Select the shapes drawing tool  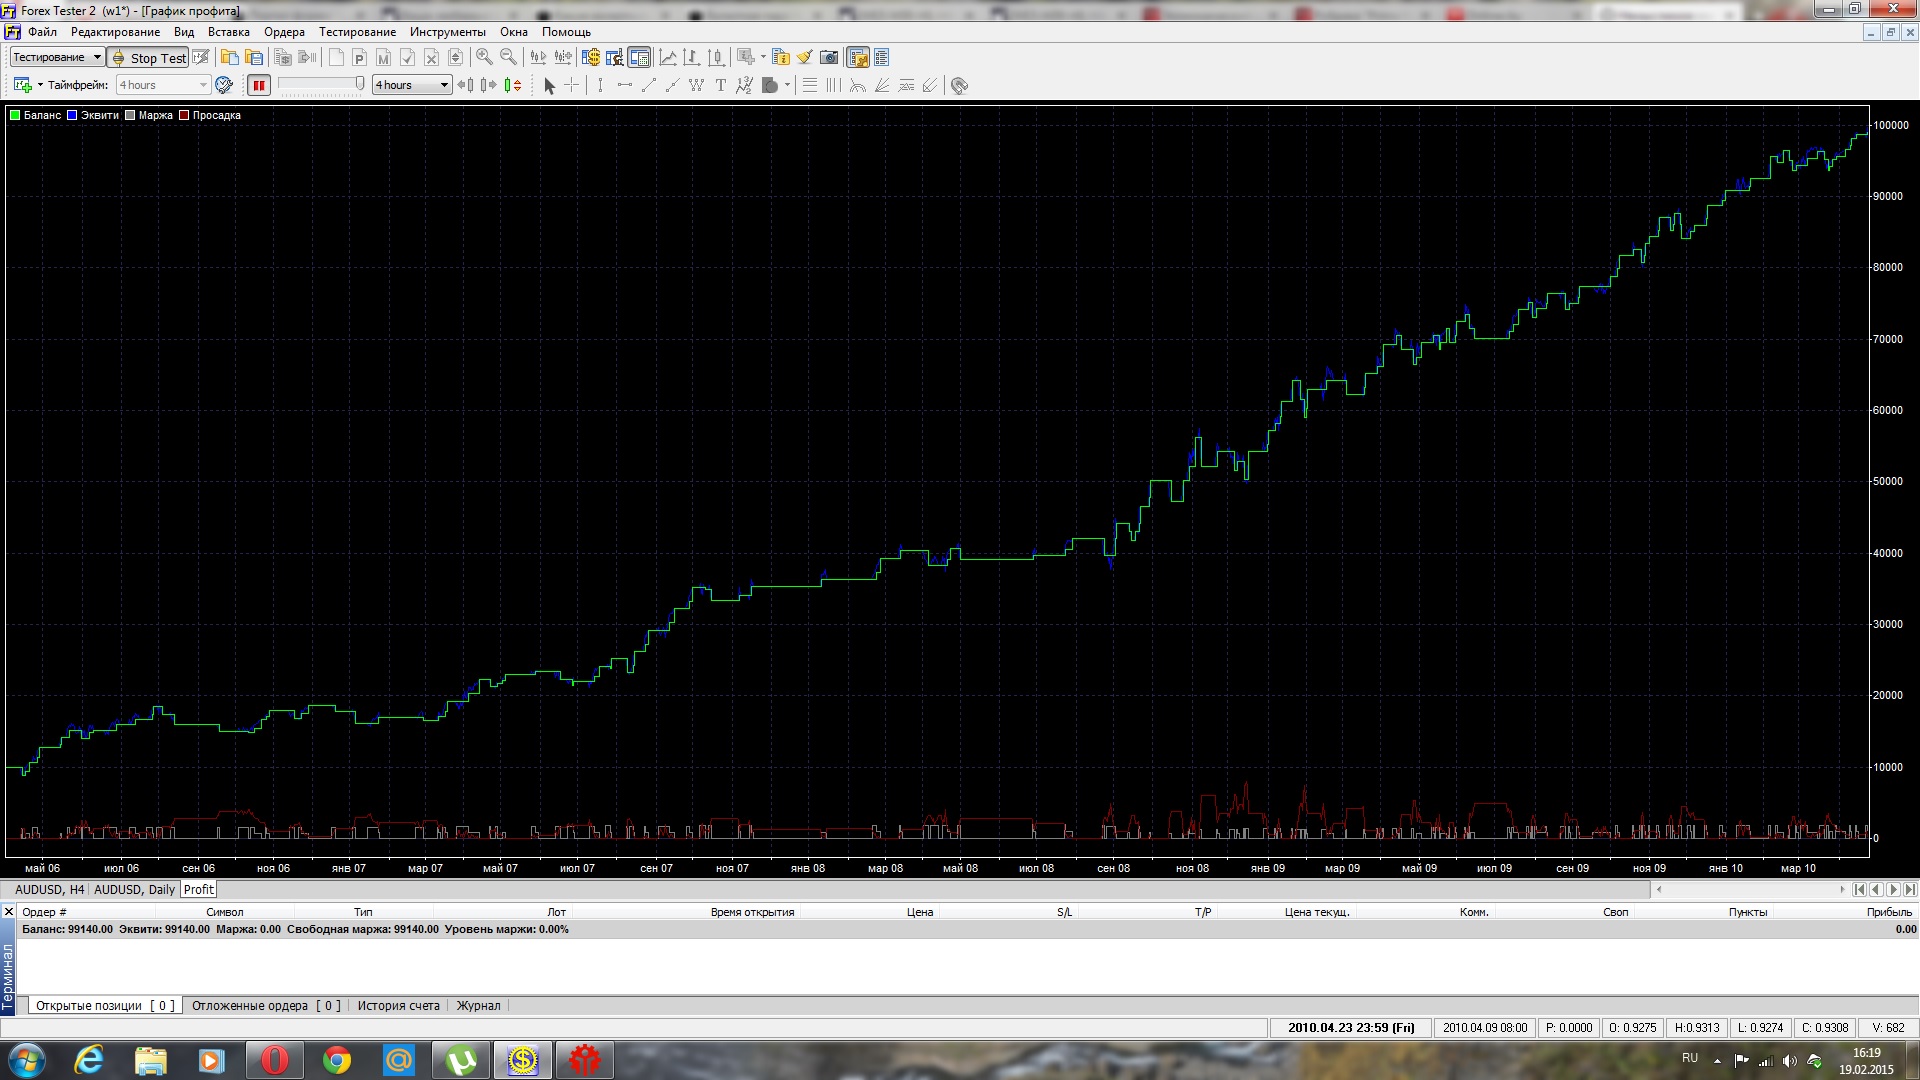click(769, 85)
